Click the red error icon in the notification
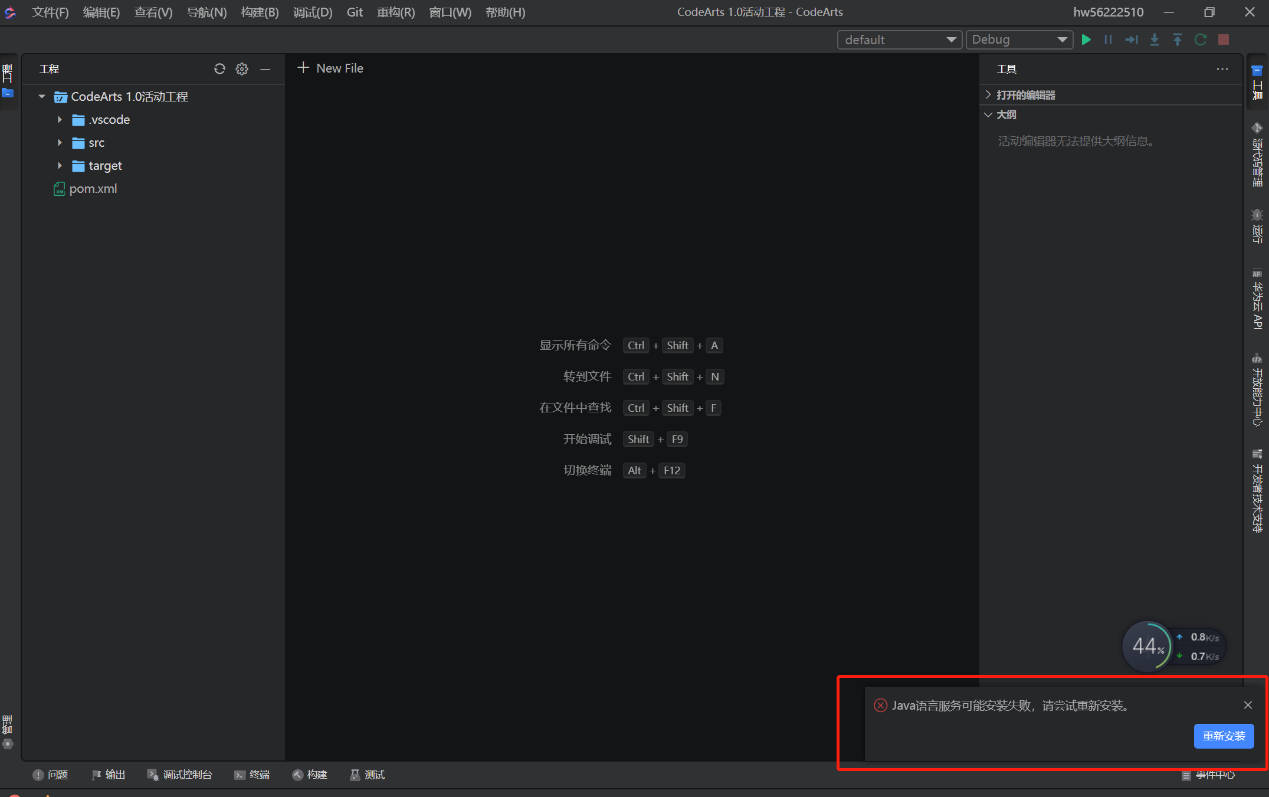Screen dimensions: 1269x797 coord(881,705)
